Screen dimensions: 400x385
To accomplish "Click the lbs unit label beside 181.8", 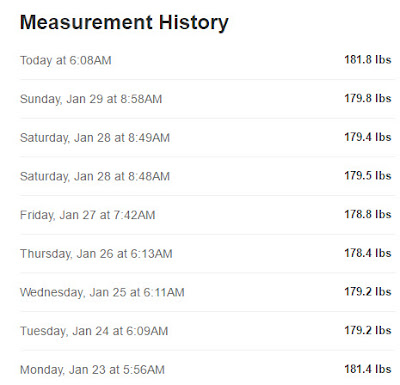I will 383,60.
